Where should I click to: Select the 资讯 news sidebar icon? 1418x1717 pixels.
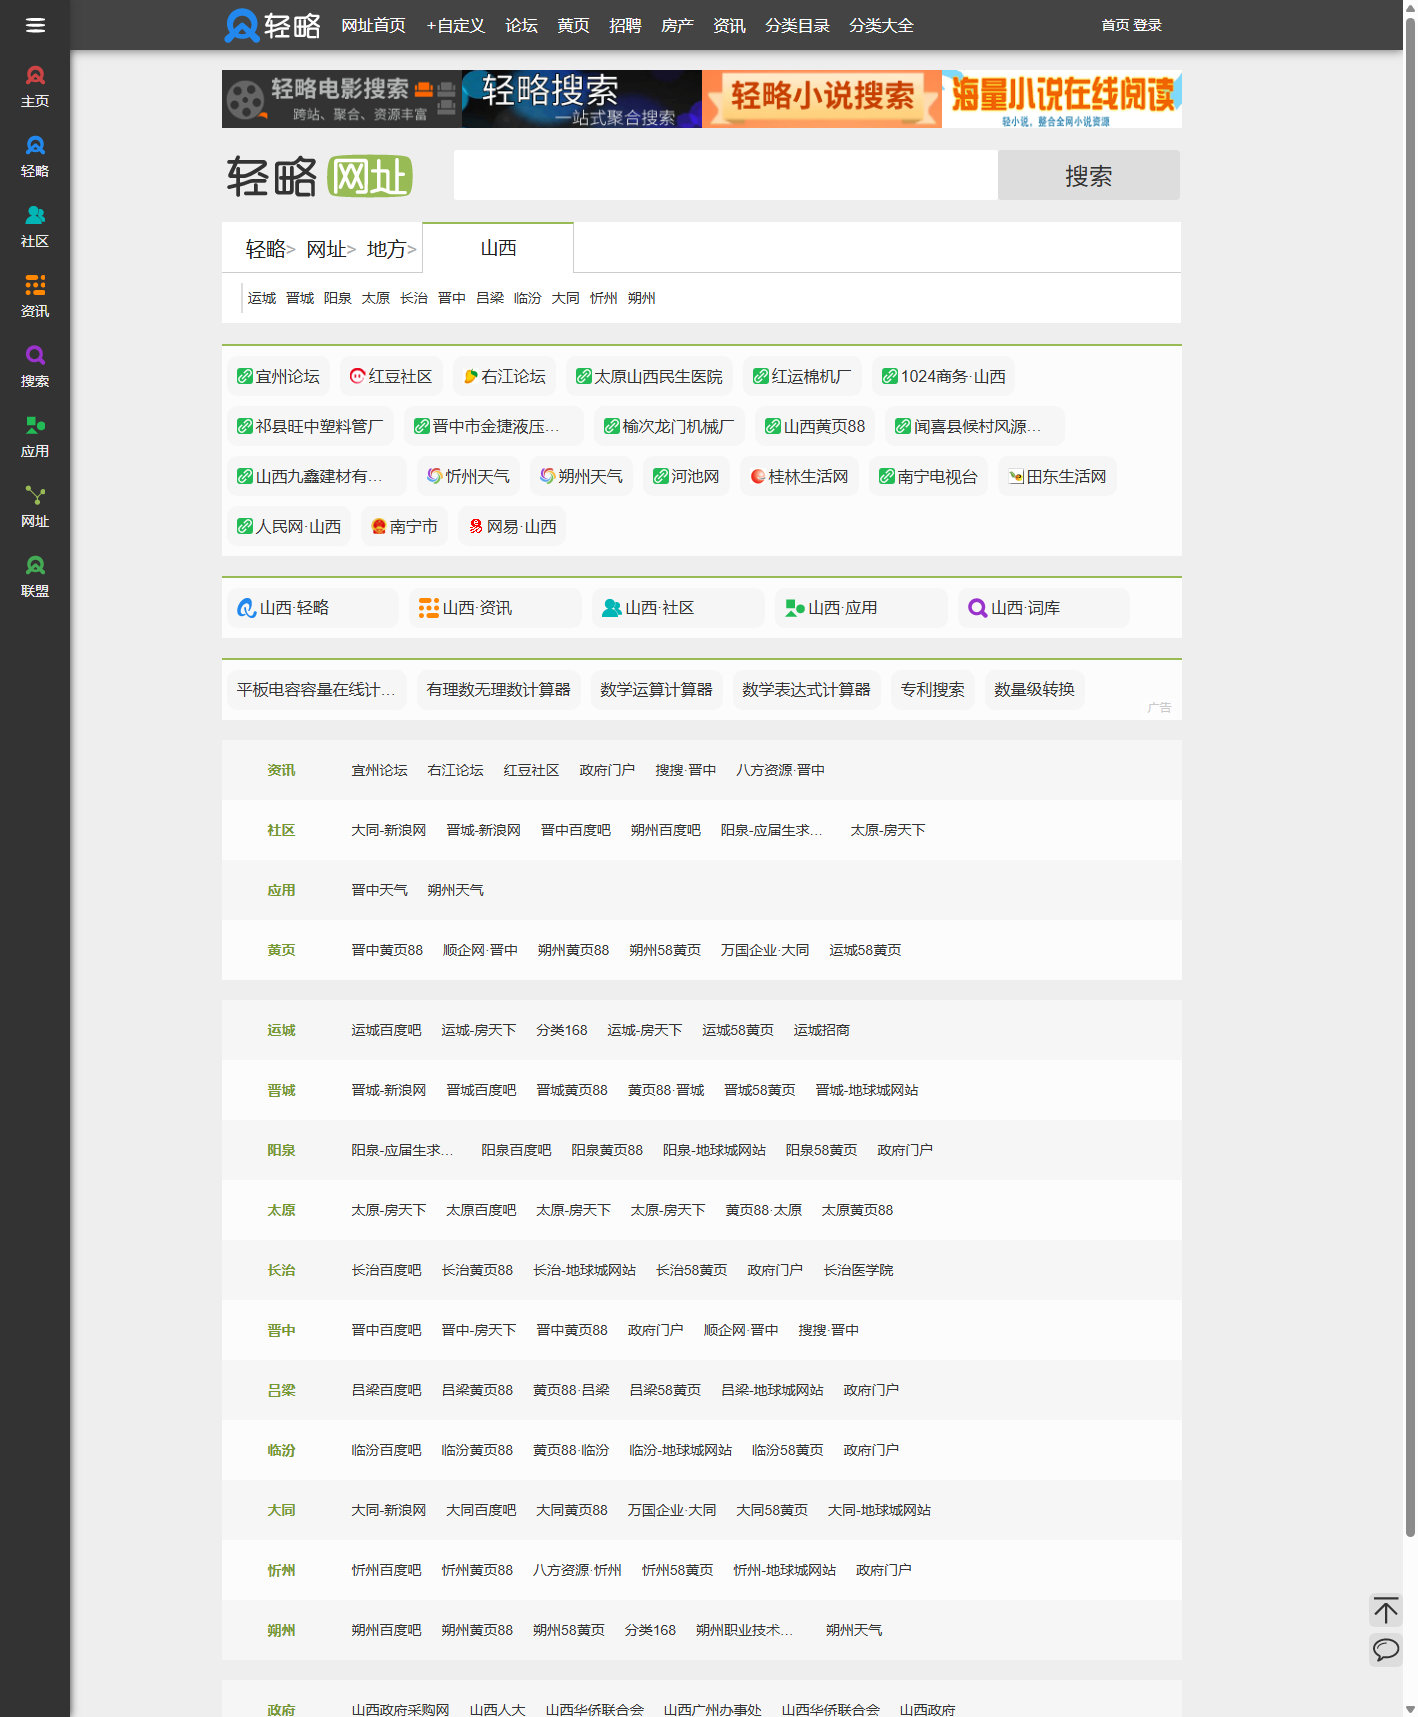tap(35, 296)
